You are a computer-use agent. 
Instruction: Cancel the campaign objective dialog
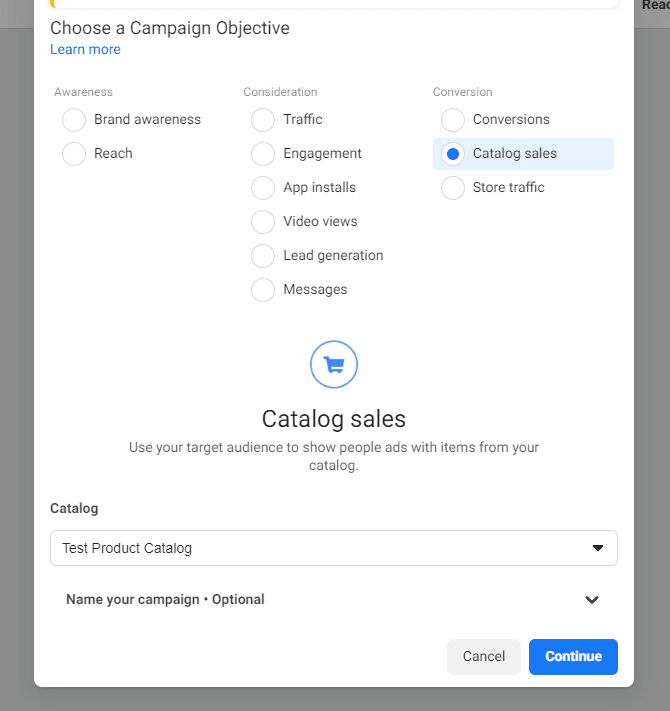click(484, 657)
